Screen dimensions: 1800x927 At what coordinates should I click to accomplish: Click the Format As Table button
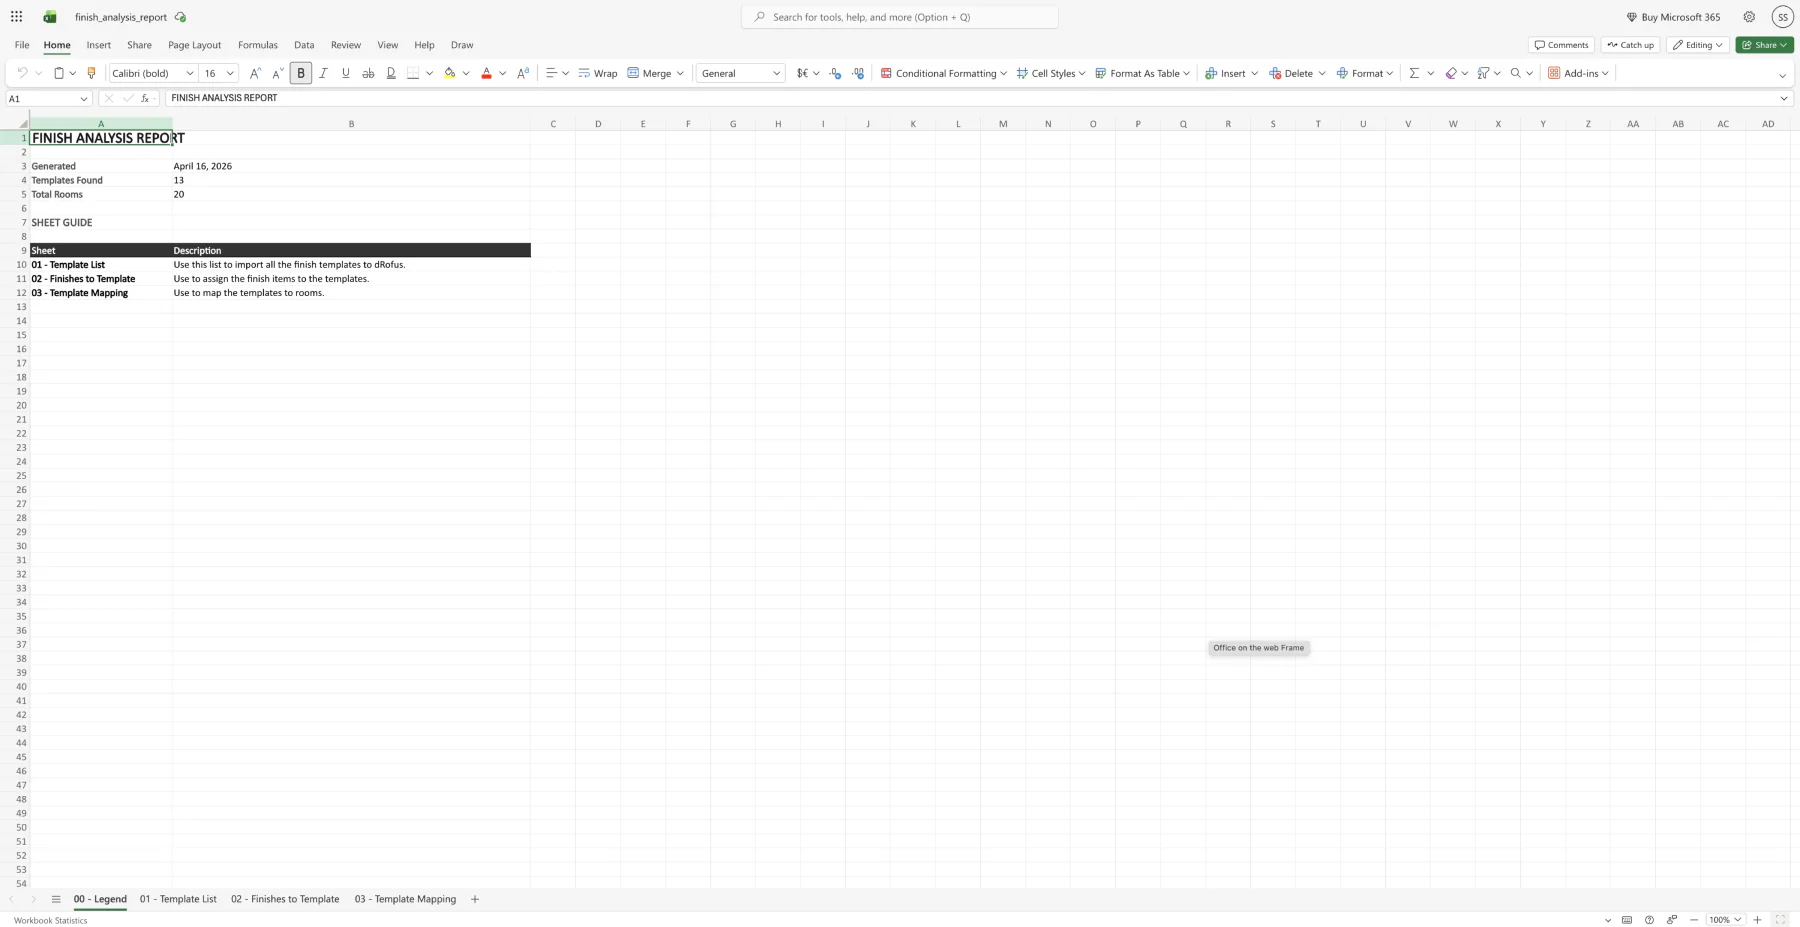(1140, 72)
